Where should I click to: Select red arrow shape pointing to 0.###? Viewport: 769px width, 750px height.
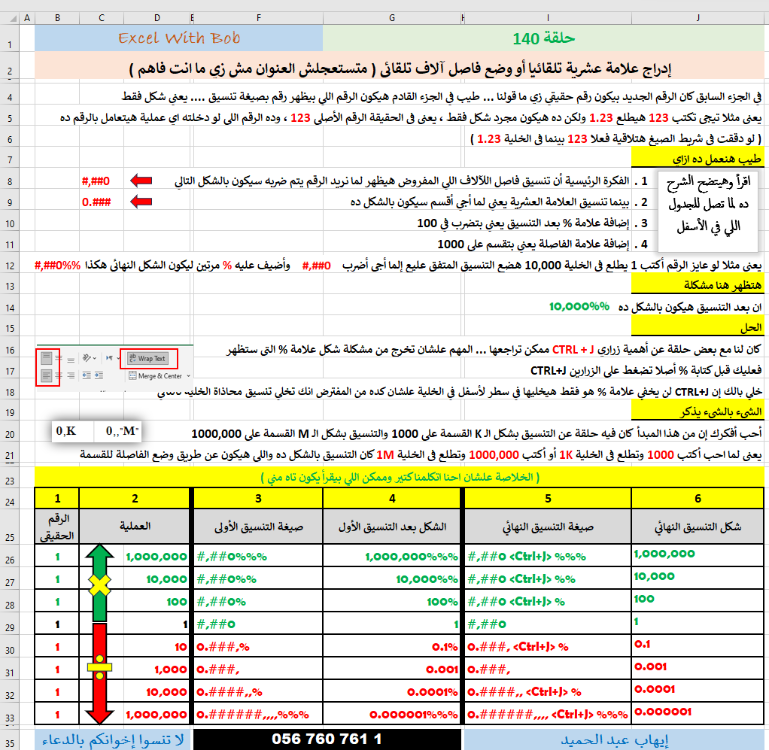click(141, 202)
